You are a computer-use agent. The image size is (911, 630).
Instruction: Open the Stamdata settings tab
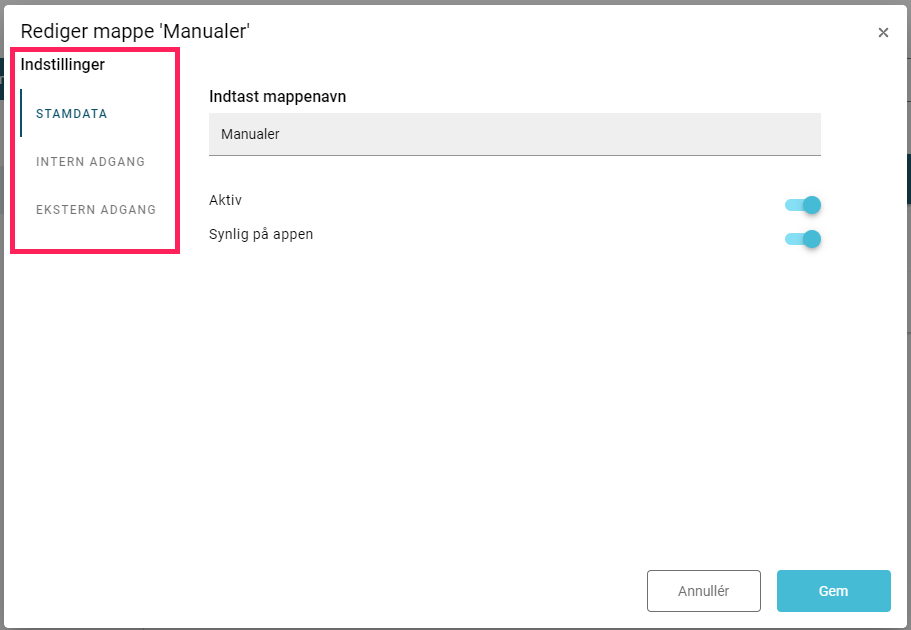[71, 113]
